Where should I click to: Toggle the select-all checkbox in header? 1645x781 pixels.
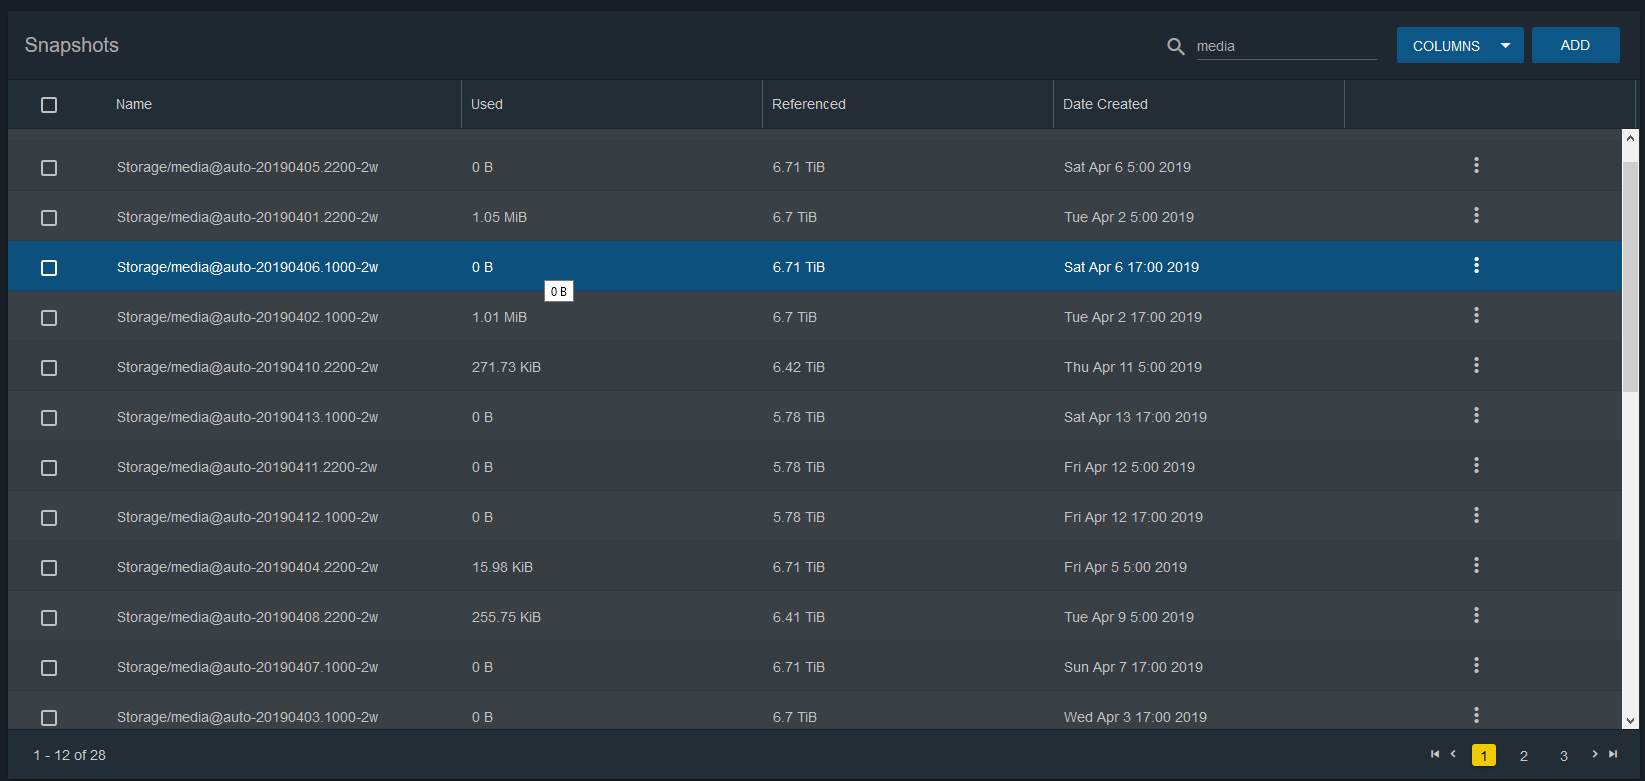click(49, 105)
